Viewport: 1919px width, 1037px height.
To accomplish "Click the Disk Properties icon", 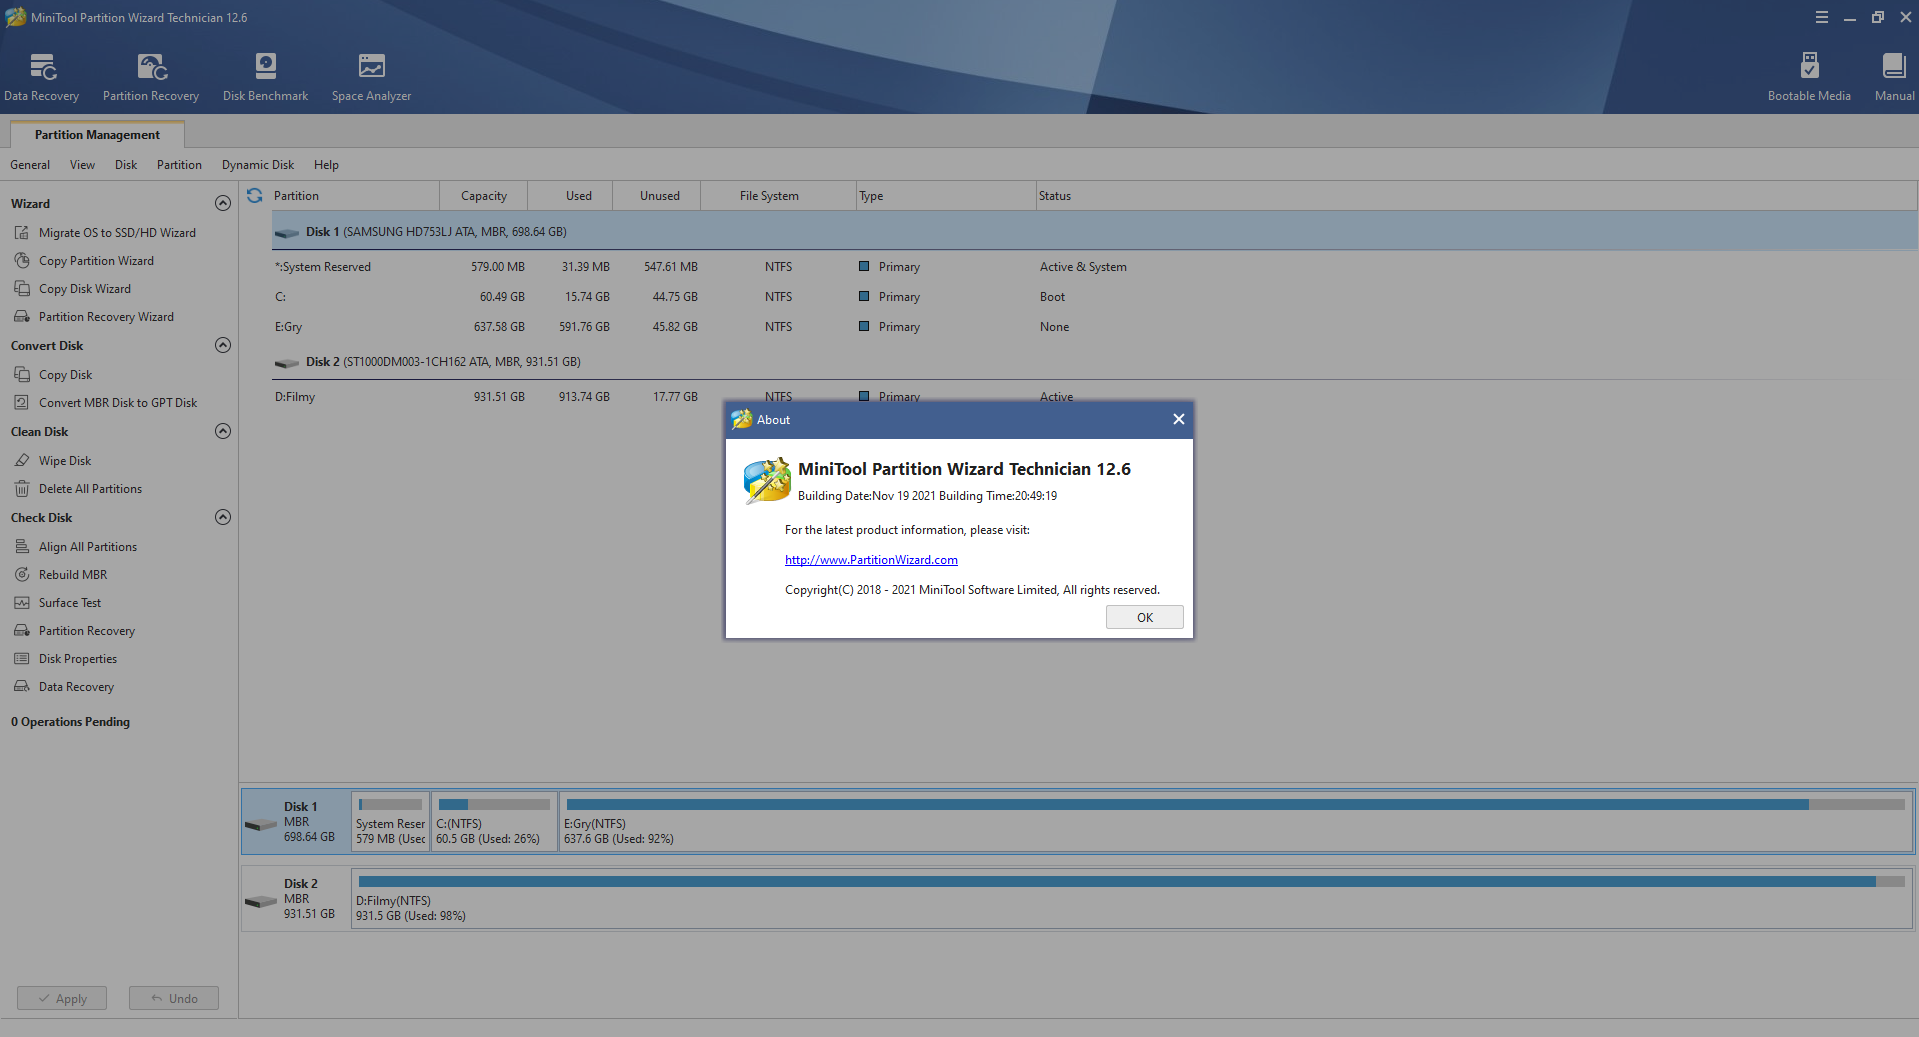I will 22,659.
